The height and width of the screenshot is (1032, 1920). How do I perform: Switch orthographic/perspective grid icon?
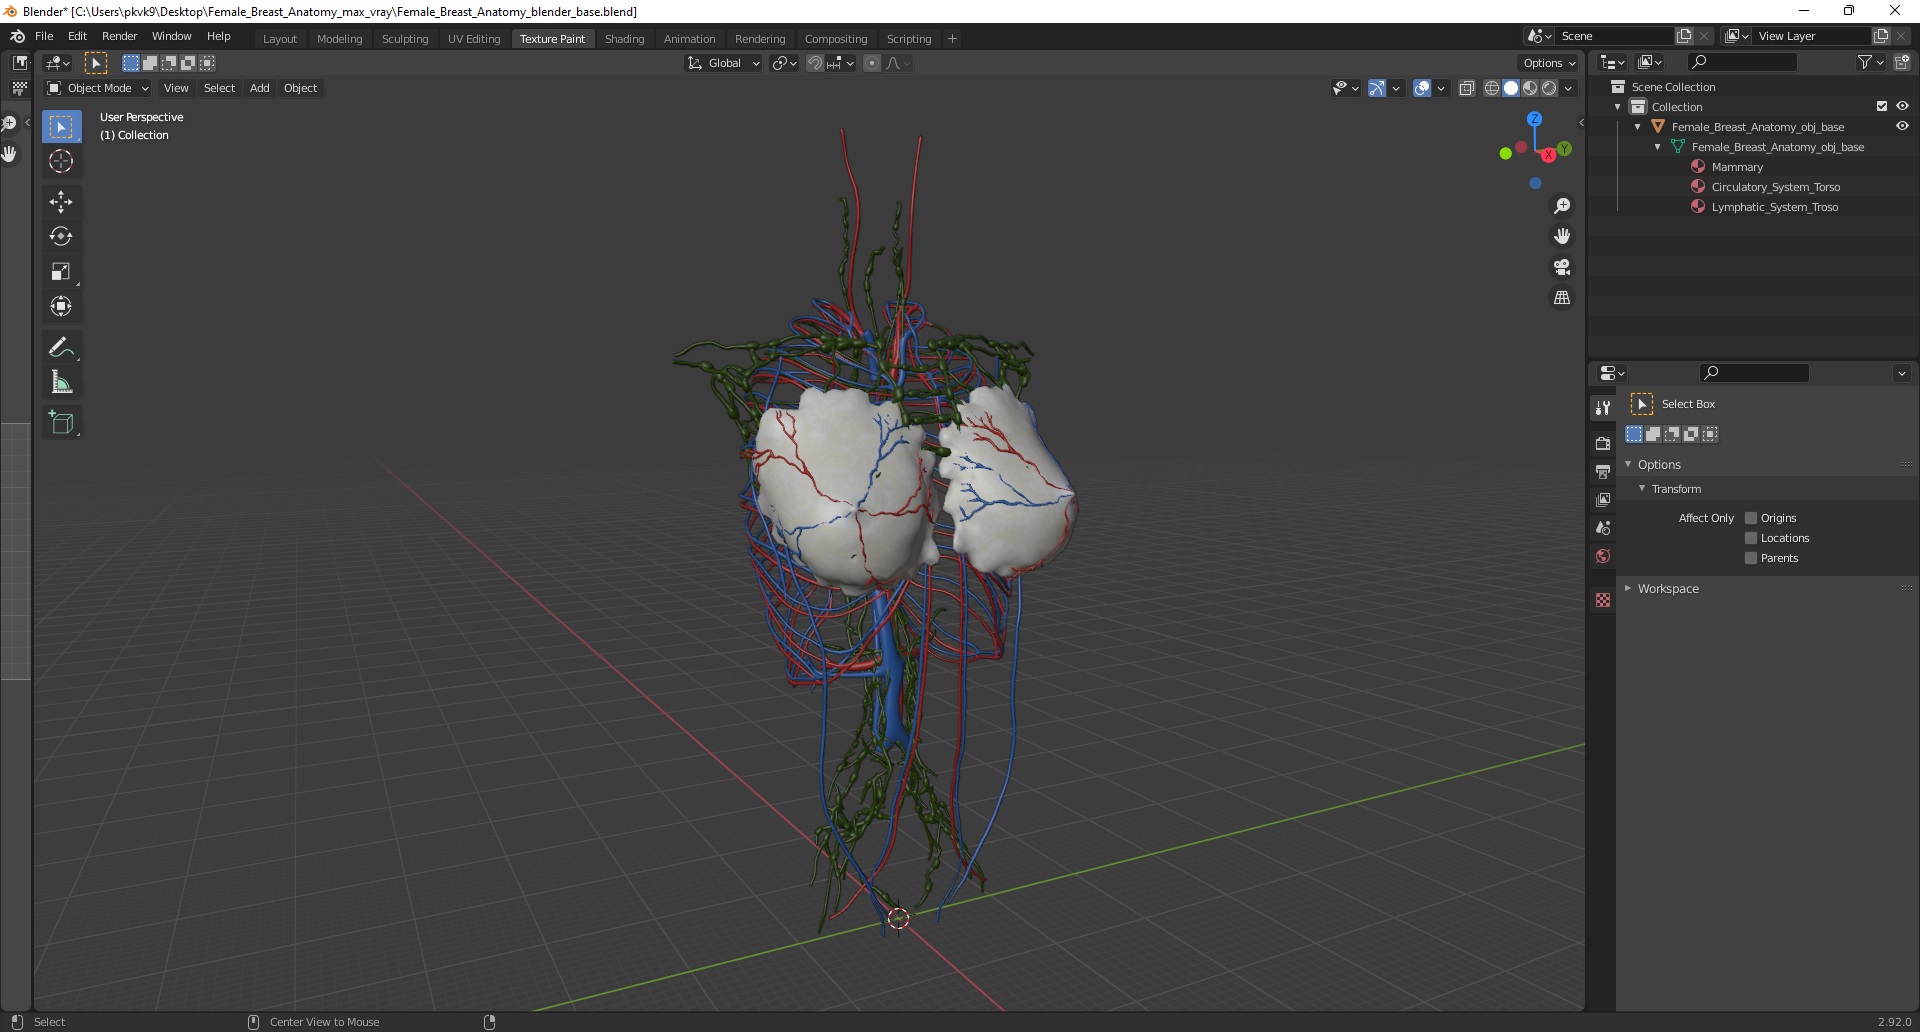point(1562,298)
